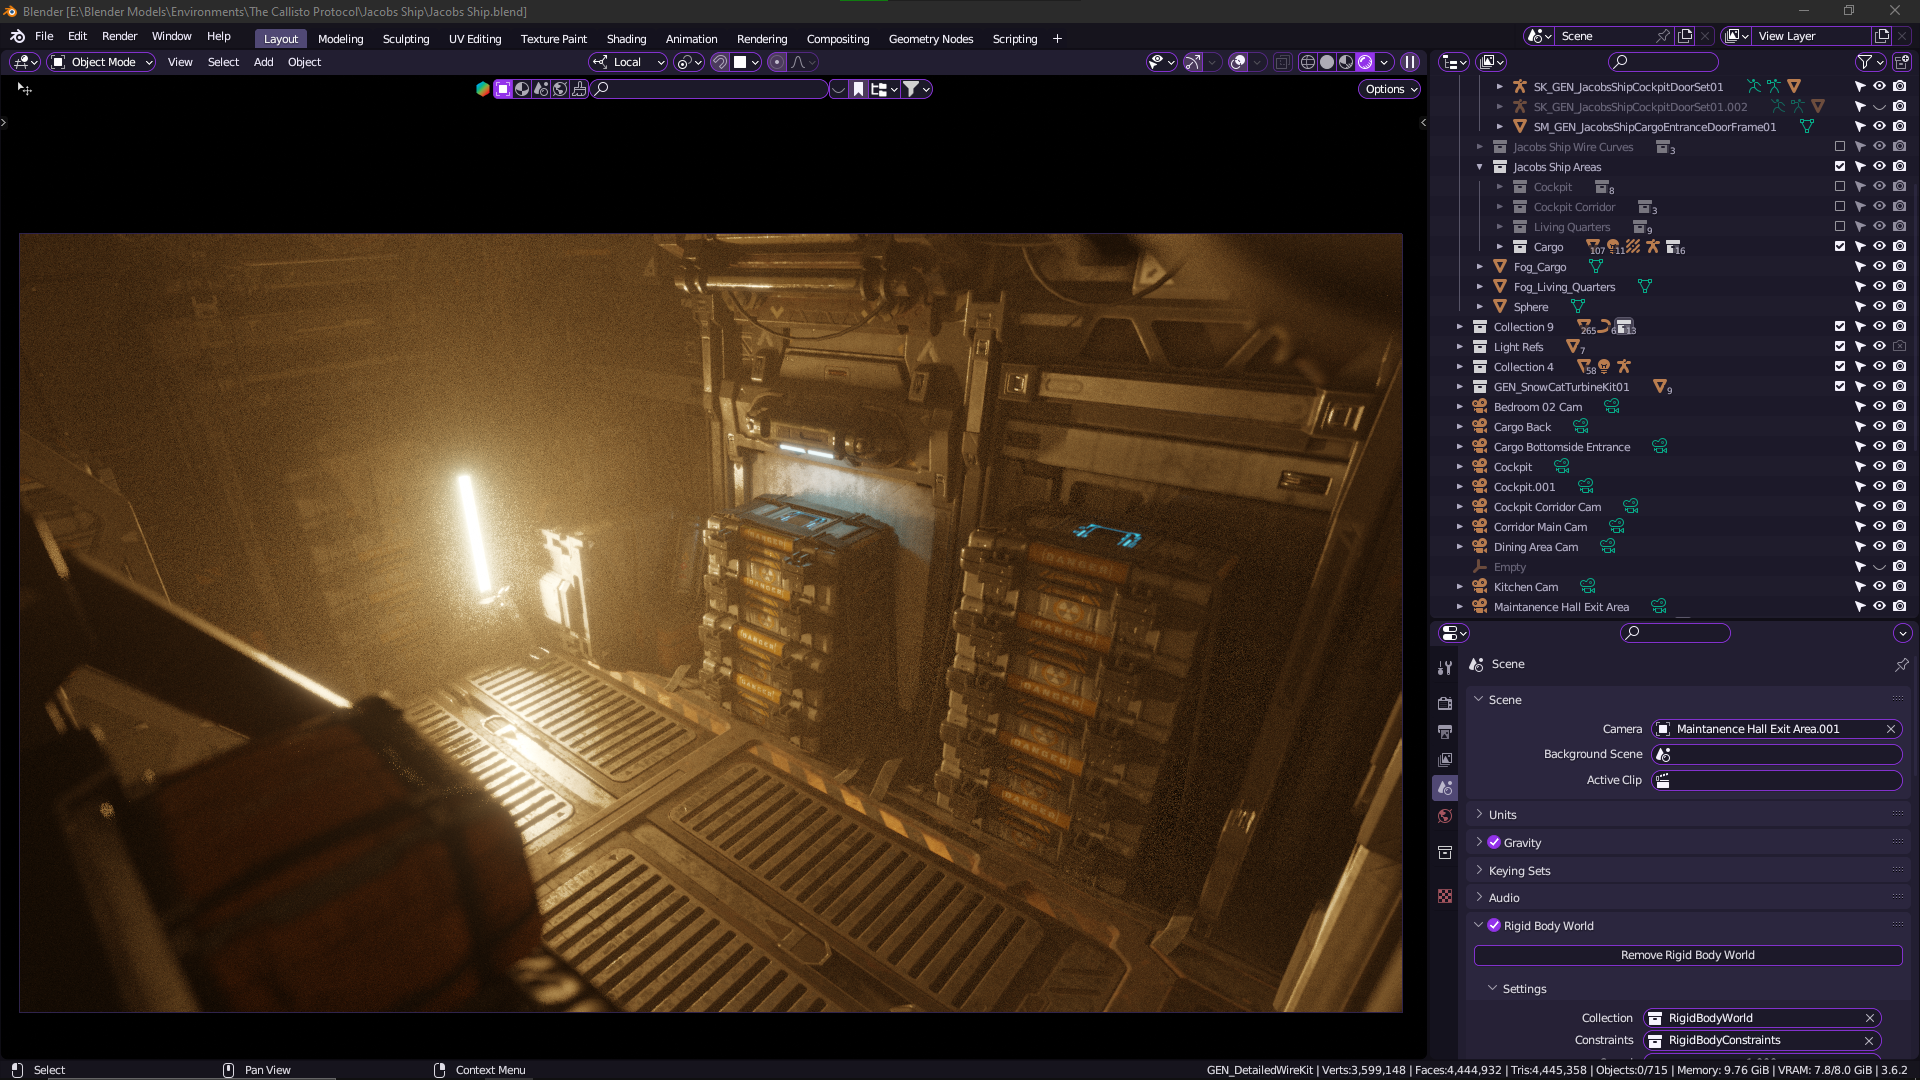Toggle Gravity checkbox in Scene properties
Image resolution: width=1920 pixels, height=1080 pixels.
pyautogui.click(x=1494, y=843)
